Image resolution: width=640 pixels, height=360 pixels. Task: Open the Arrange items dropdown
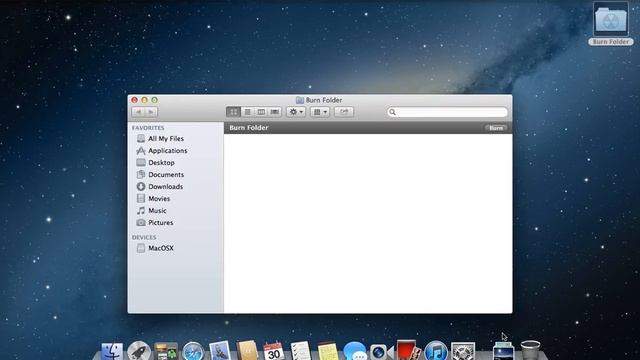pyautogui.click(x=320, y=112)
